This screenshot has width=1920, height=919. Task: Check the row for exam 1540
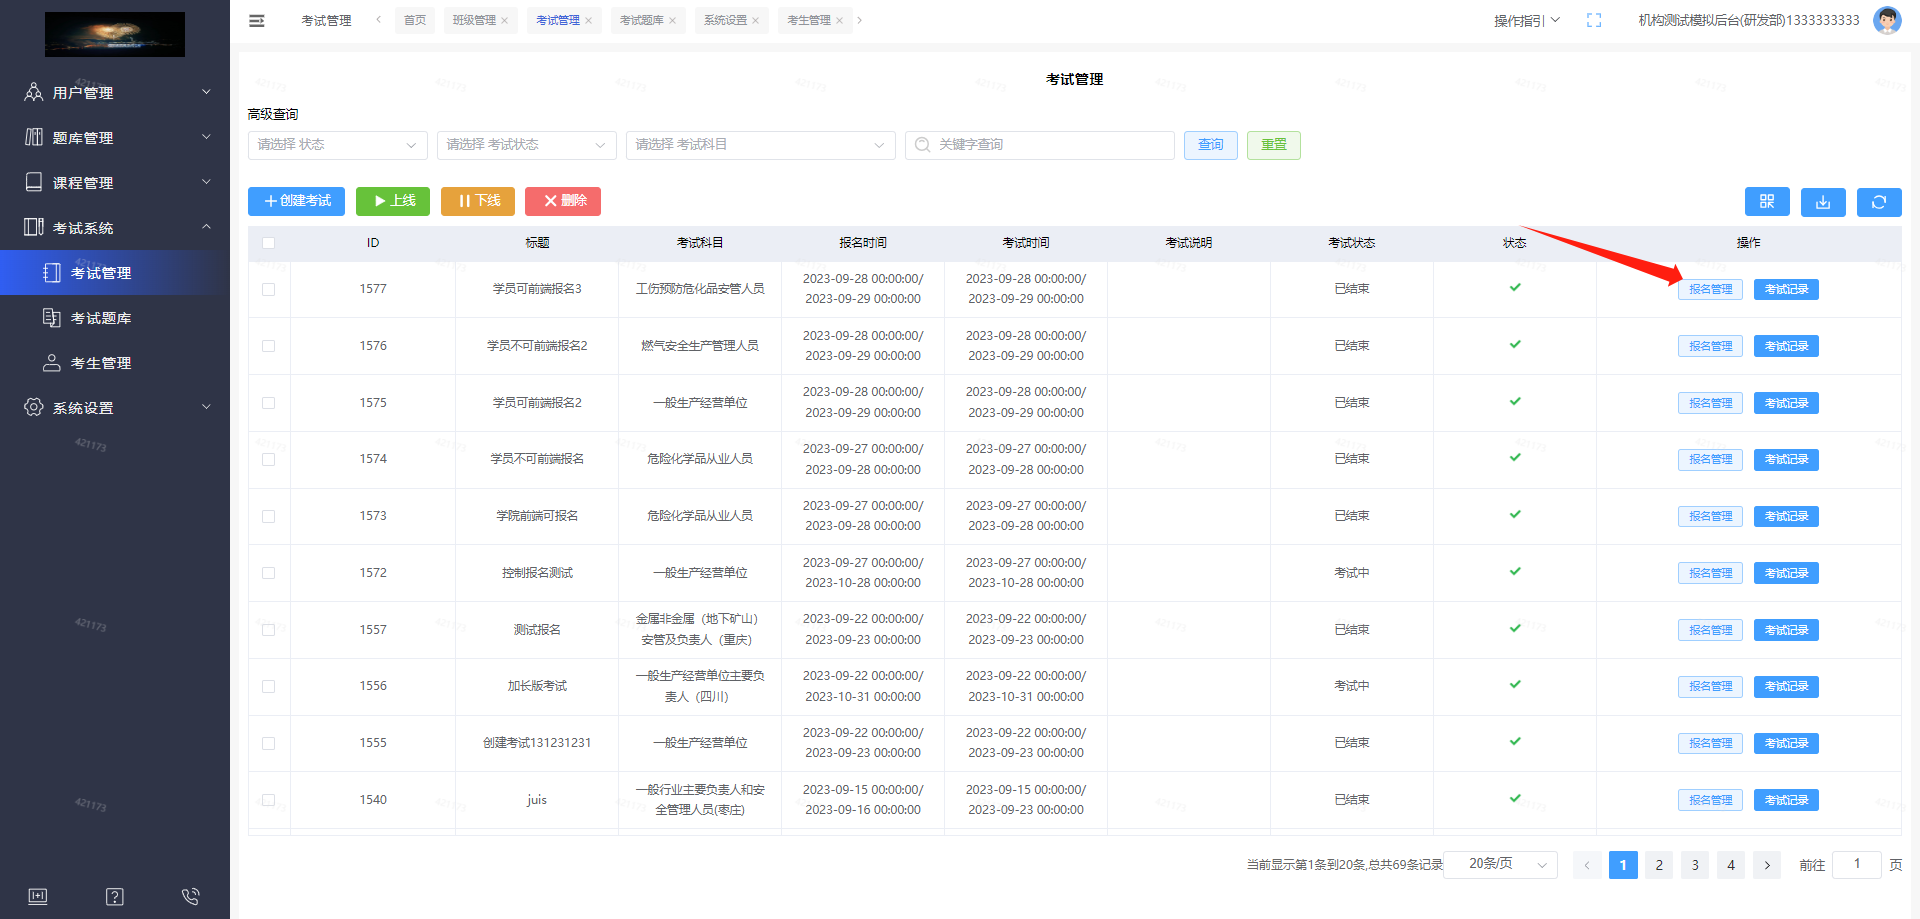268,800
